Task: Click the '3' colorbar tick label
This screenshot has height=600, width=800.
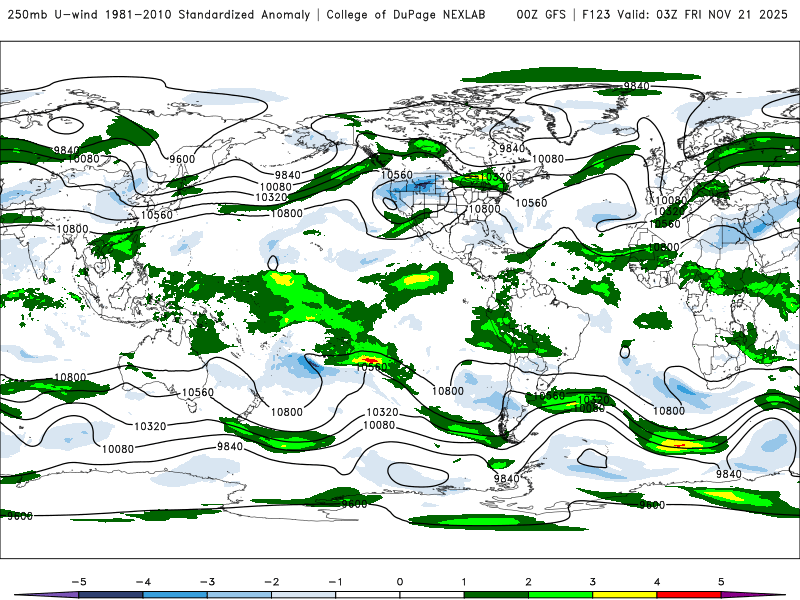Action: [x=592, y=582]
